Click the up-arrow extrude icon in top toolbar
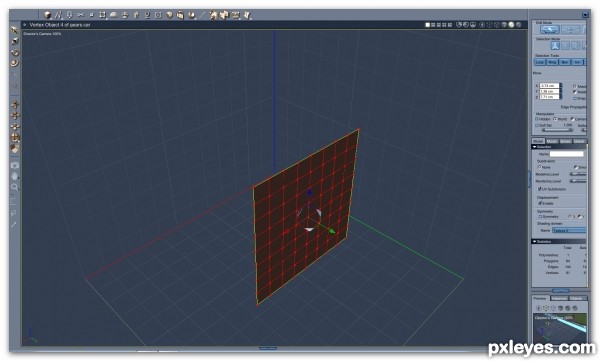This screenshot has height=361, width=600. click(136, 15)
